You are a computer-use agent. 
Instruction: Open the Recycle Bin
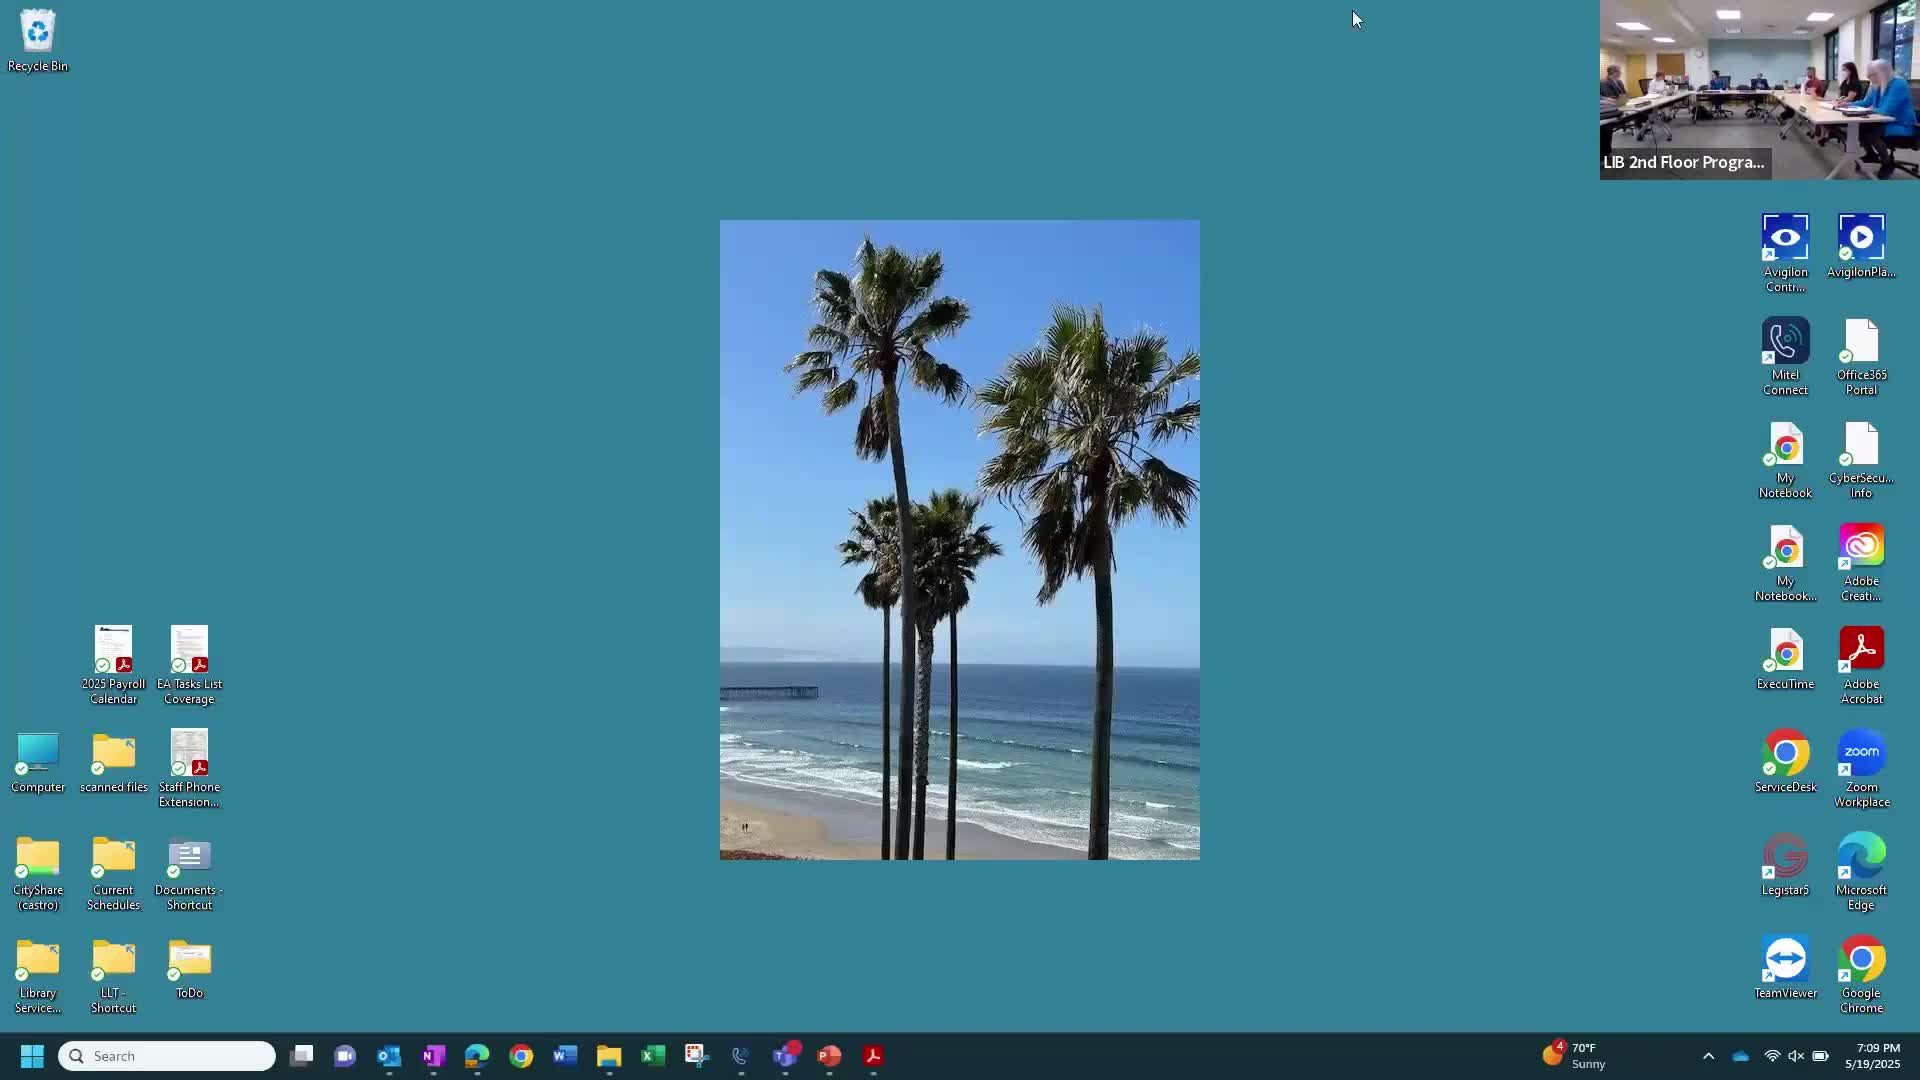coord(38,33)
